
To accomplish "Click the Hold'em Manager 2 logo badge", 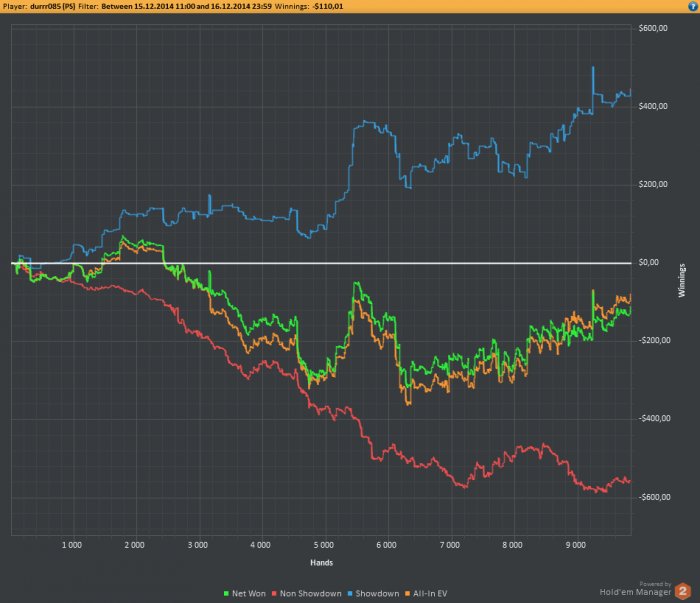I will click(683, 591).
